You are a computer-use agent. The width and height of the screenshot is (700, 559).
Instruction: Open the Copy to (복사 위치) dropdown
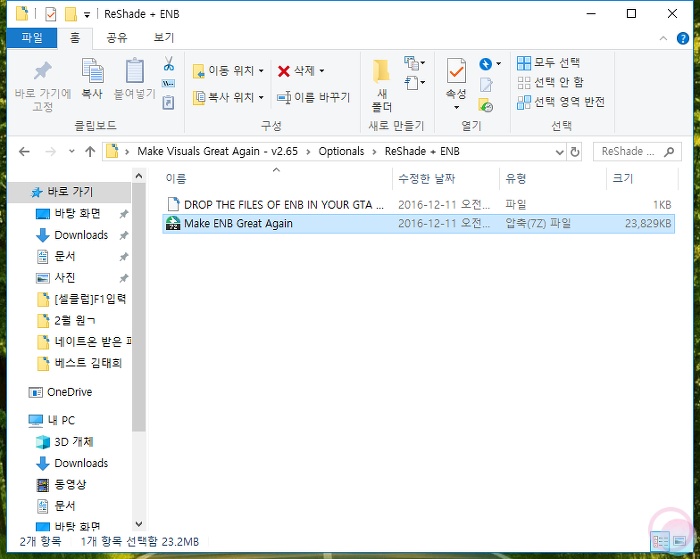pyautogui.click(x=228, y=97)
